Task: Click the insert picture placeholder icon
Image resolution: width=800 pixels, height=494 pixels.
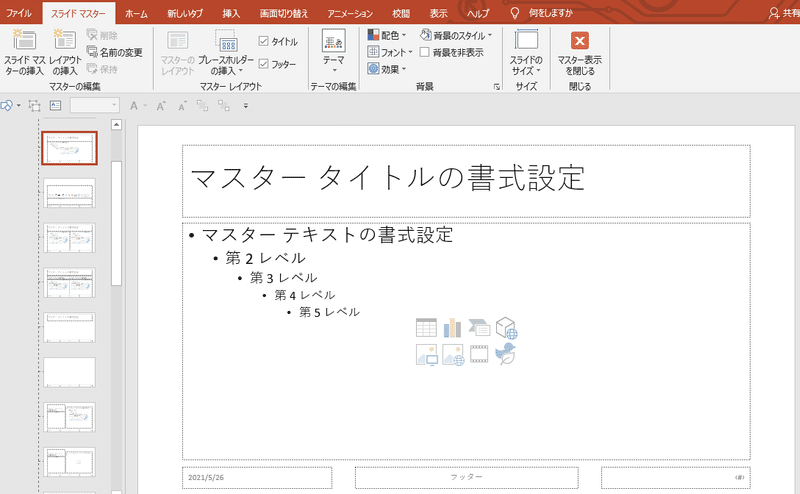Action: [x=427, y=355]
